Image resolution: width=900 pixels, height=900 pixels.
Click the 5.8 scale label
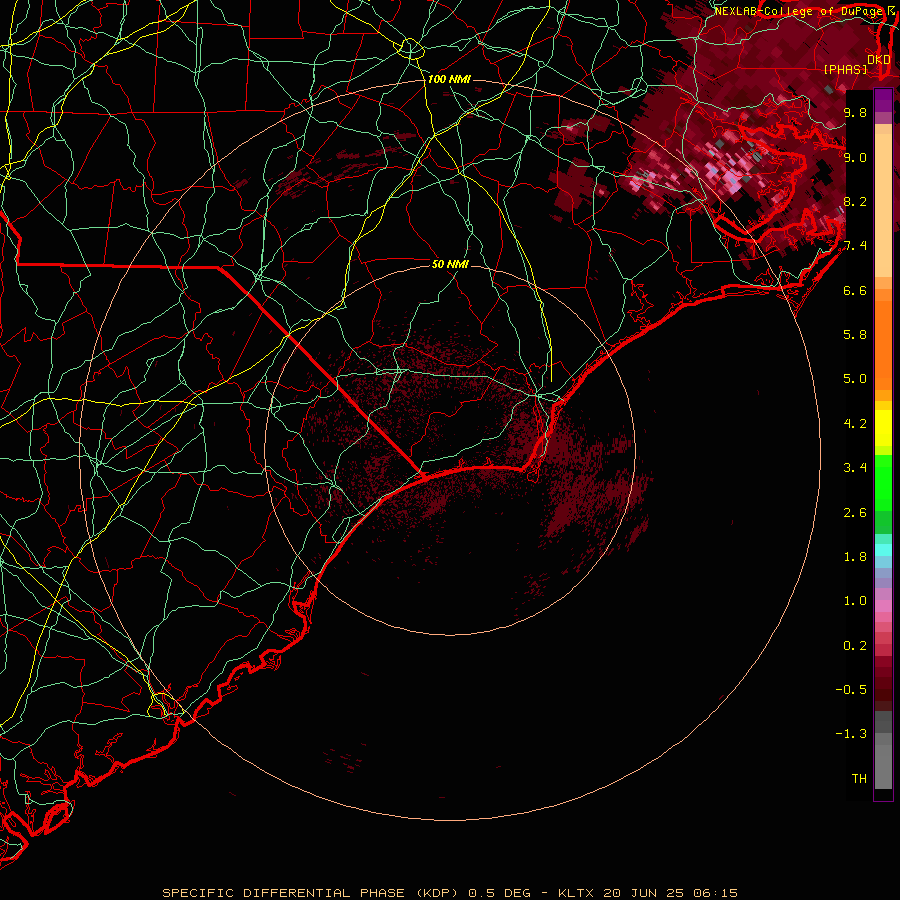855,335
